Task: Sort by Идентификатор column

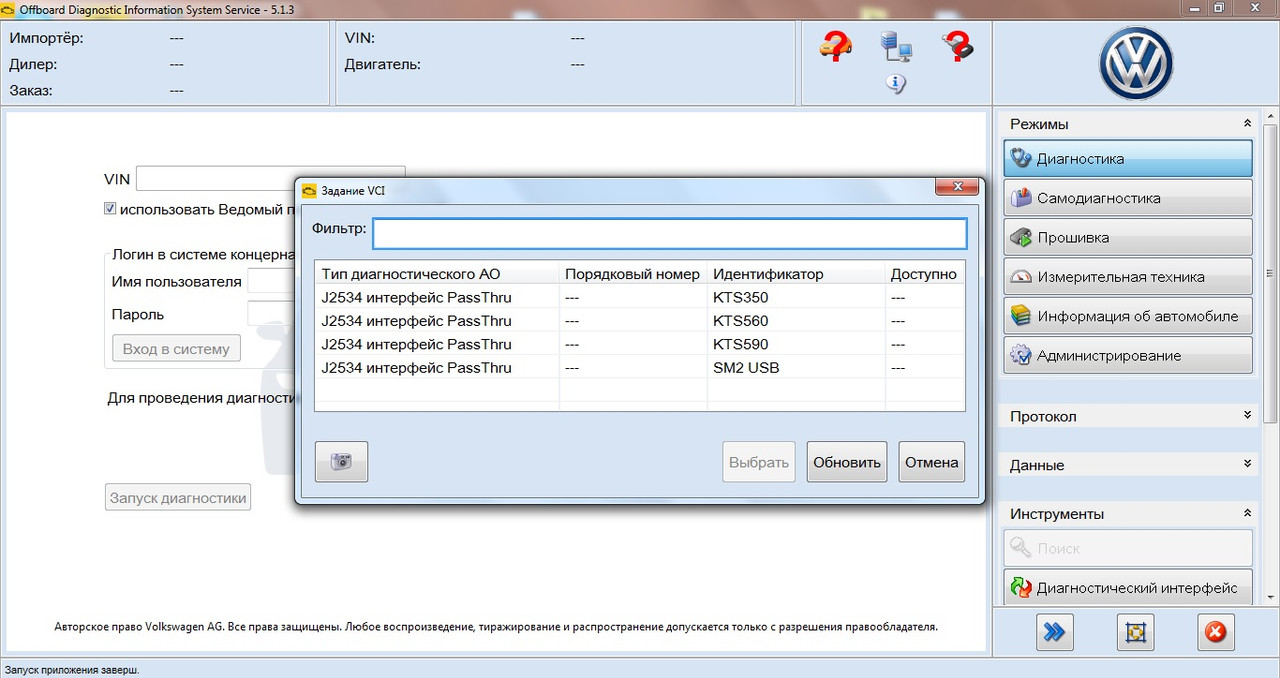Action: 796,274
